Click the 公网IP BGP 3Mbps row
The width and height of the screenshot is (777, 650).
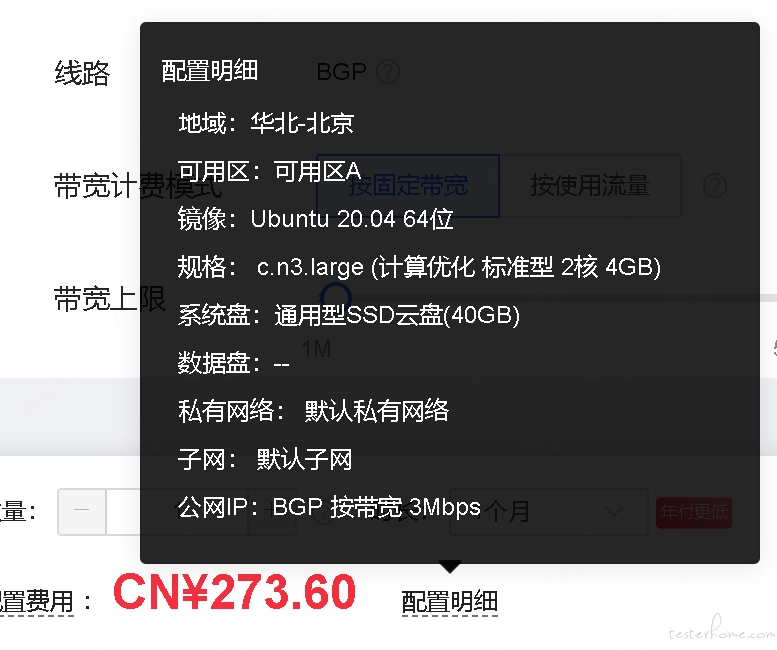pyautogui.click(x=330, y=507)
